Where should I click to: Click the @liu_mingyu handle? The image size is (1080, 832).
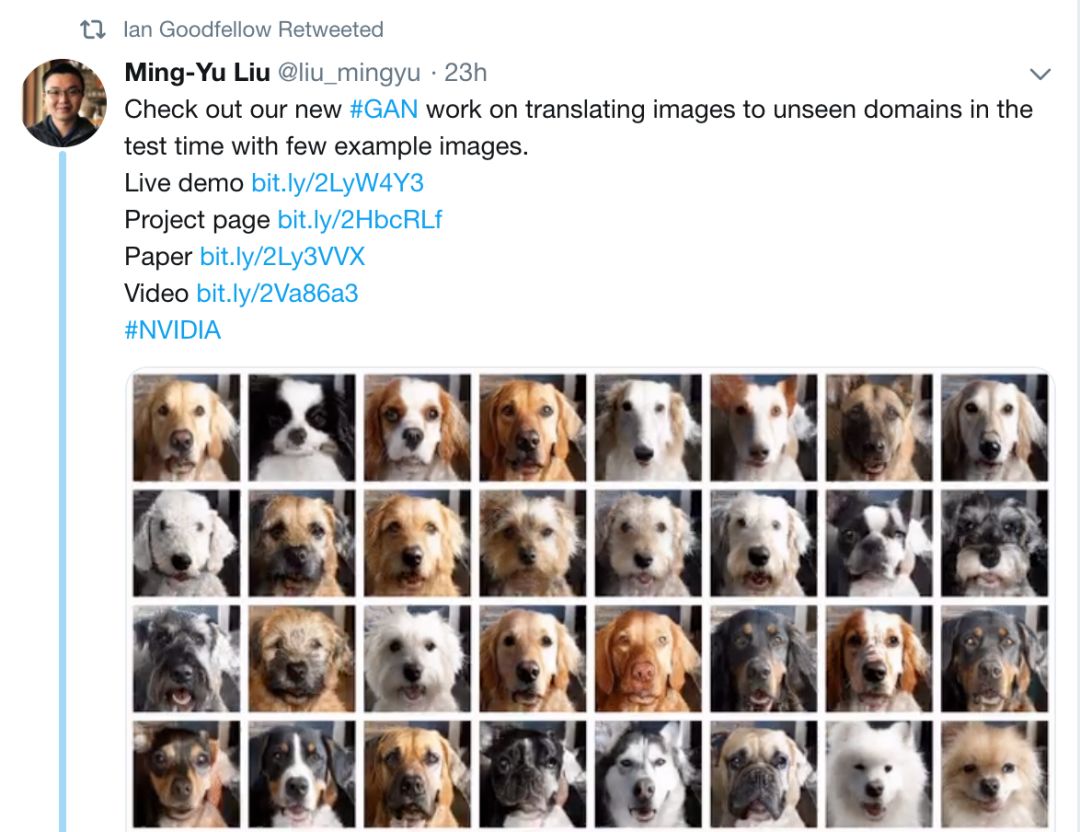pyautogui.click(x=349, y=73)
